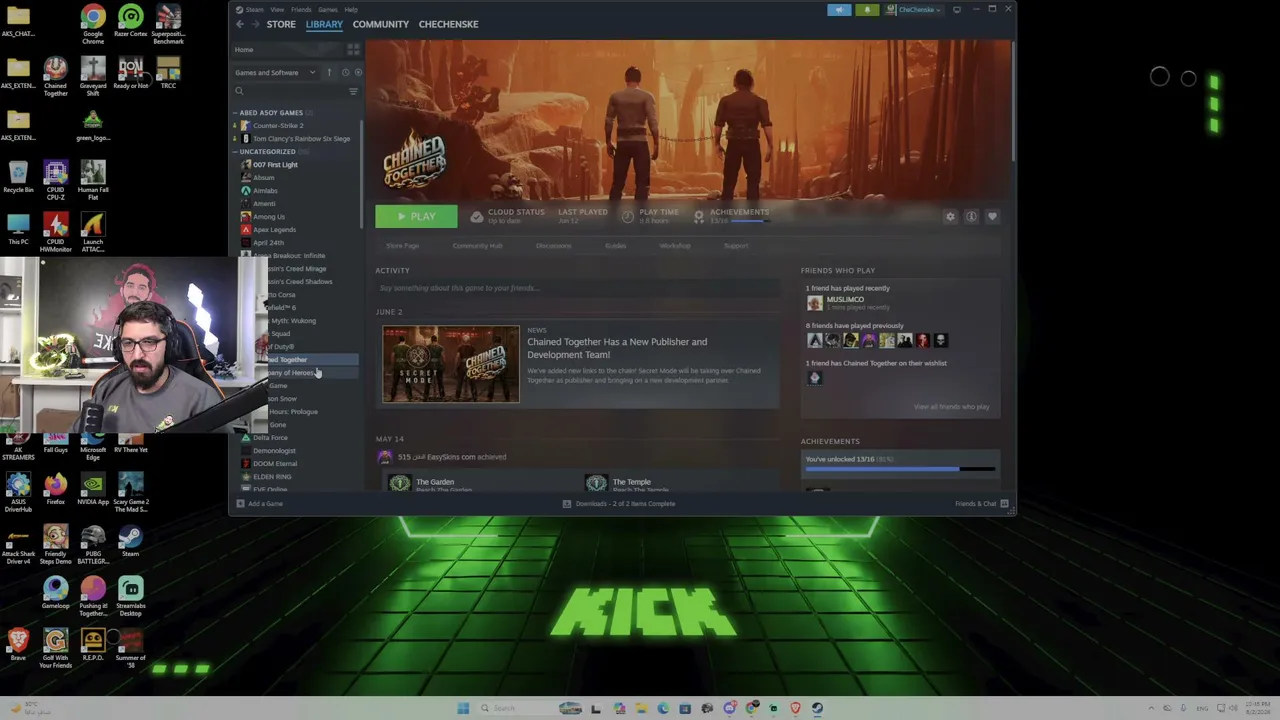Select Recycle Bin on desktop
Image resolution: width=1280 pixels, height=720 pixels.
(x=18, y=177)
